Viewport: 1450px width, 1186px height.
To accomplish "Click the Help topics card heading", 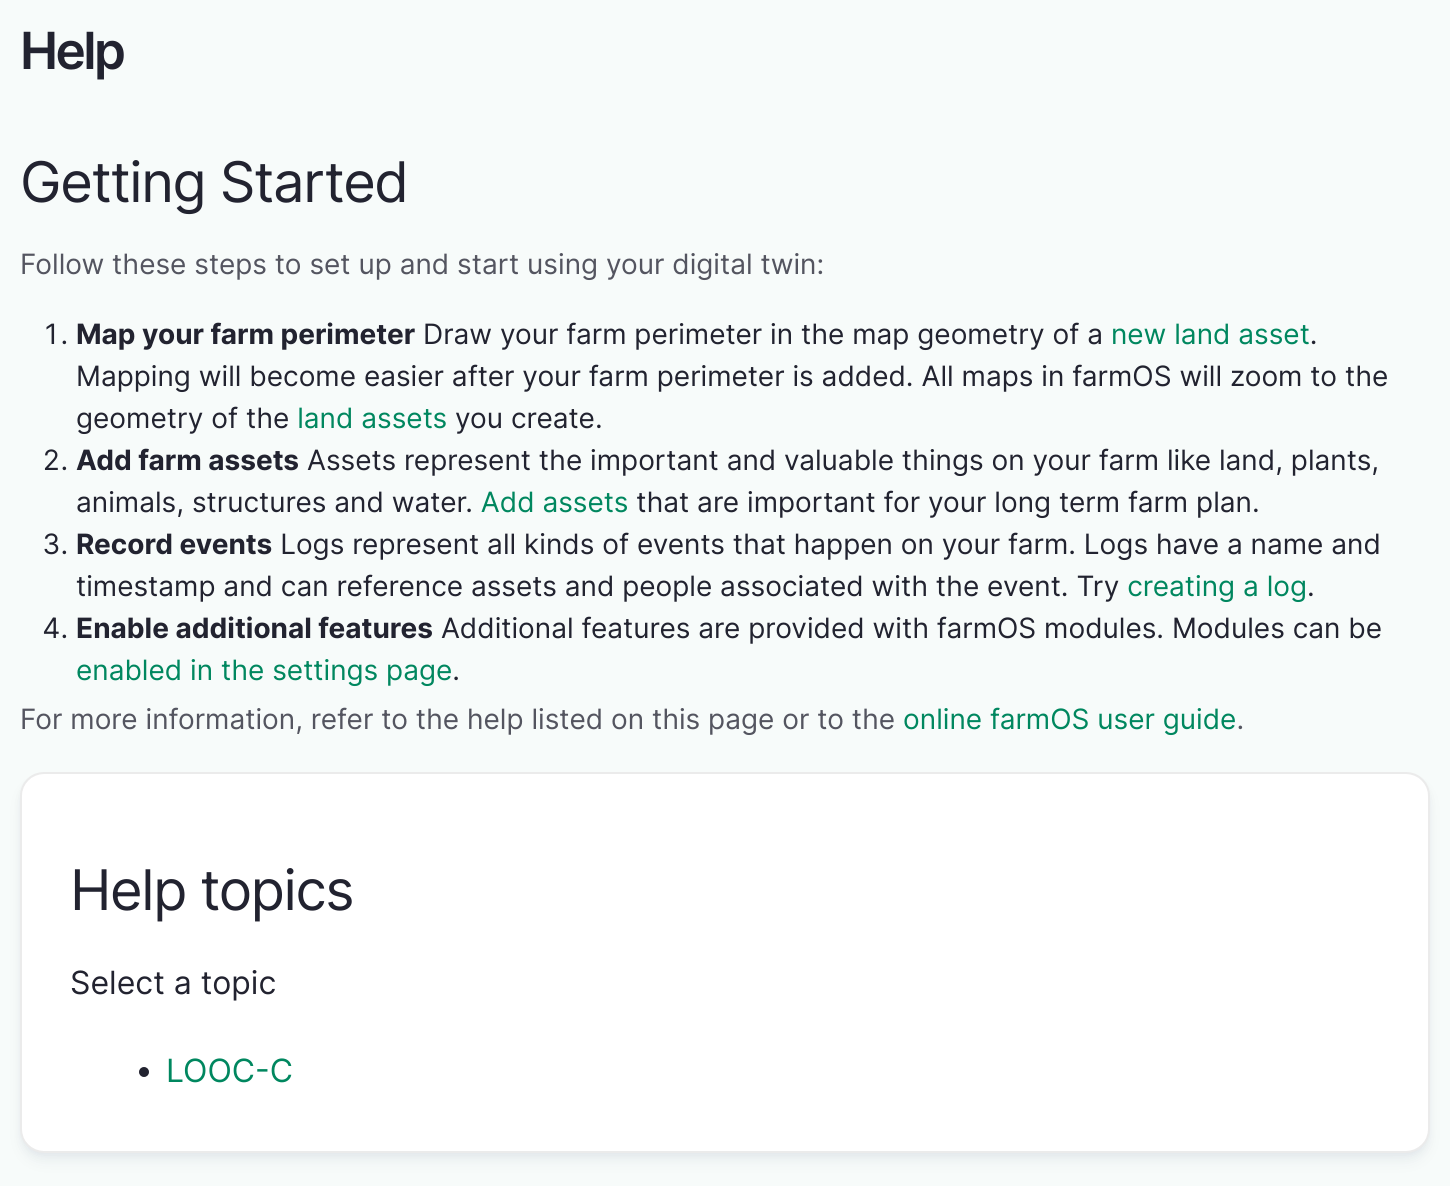I will coord(211,891).
